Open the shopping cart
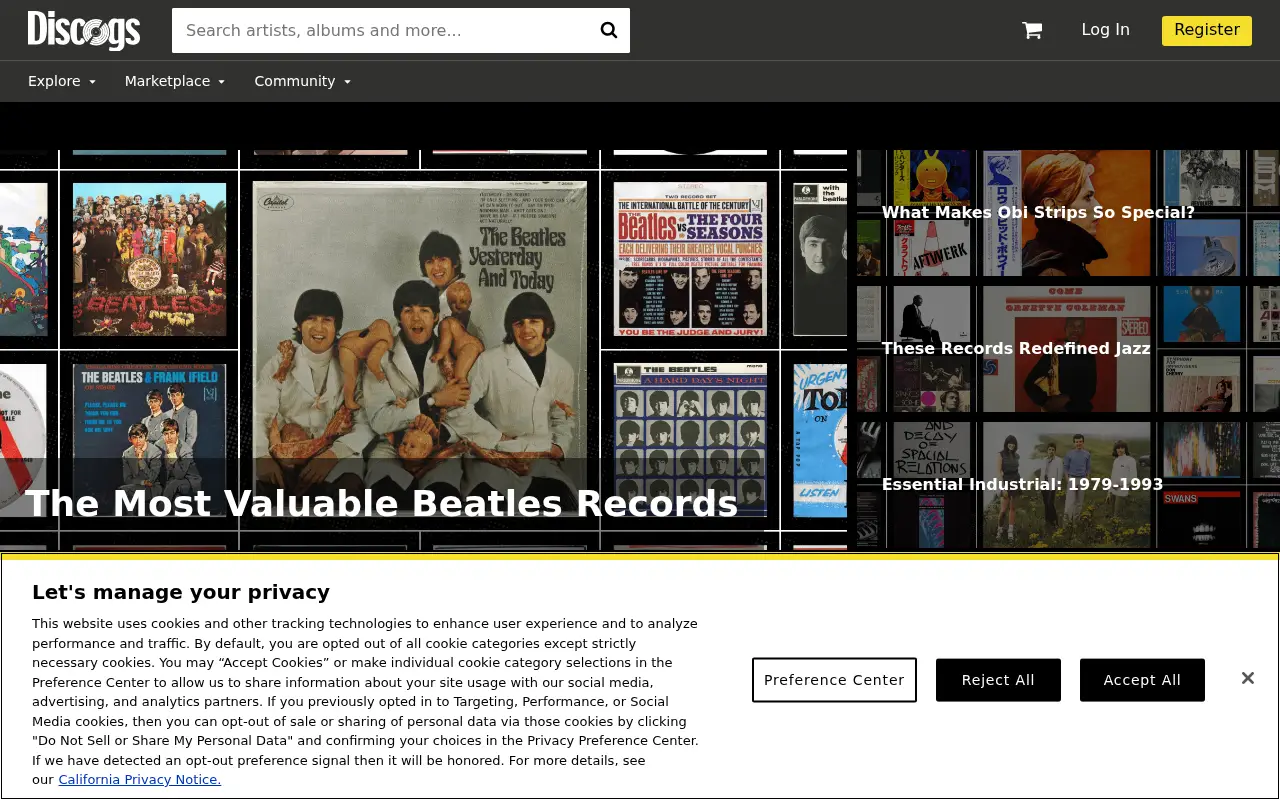This screenshot has width=1280, height=800. tap(1032, 30)
